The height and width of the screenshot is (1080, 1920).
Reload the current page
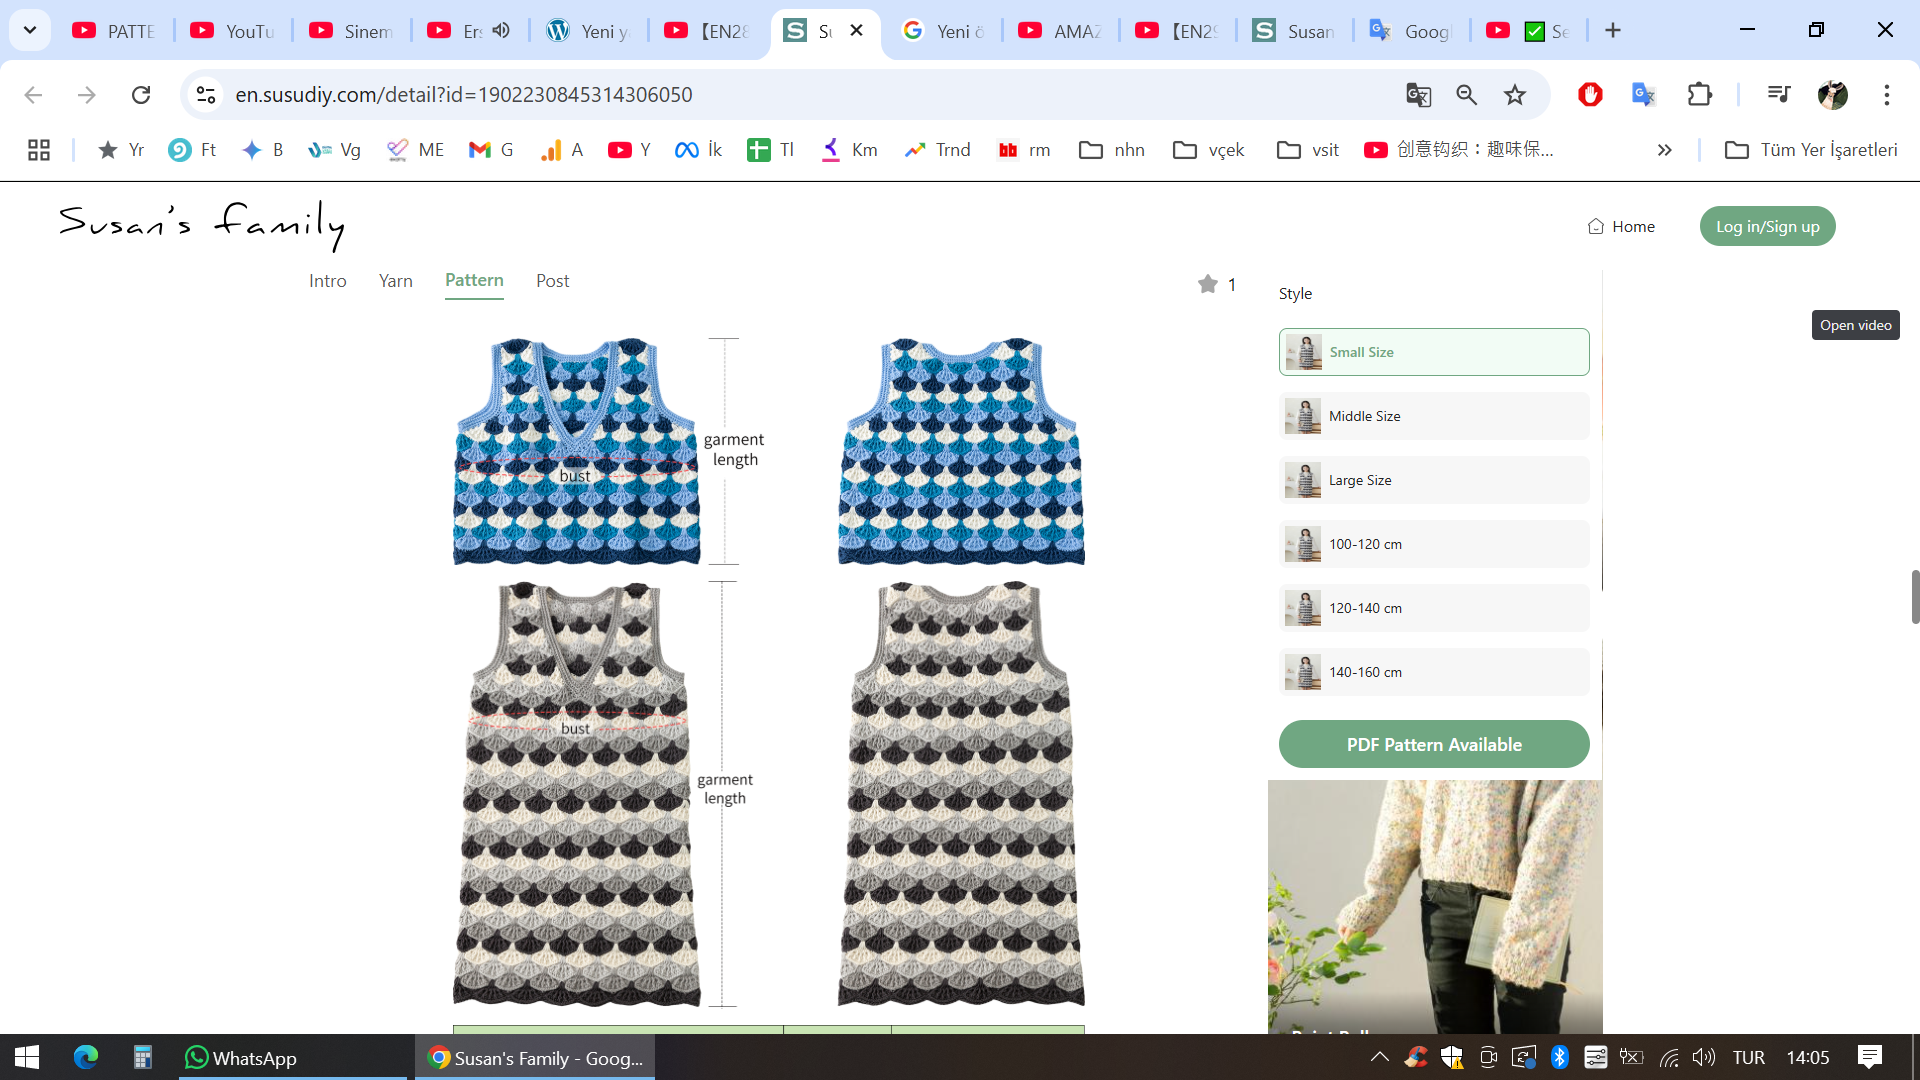coord(141,95)
